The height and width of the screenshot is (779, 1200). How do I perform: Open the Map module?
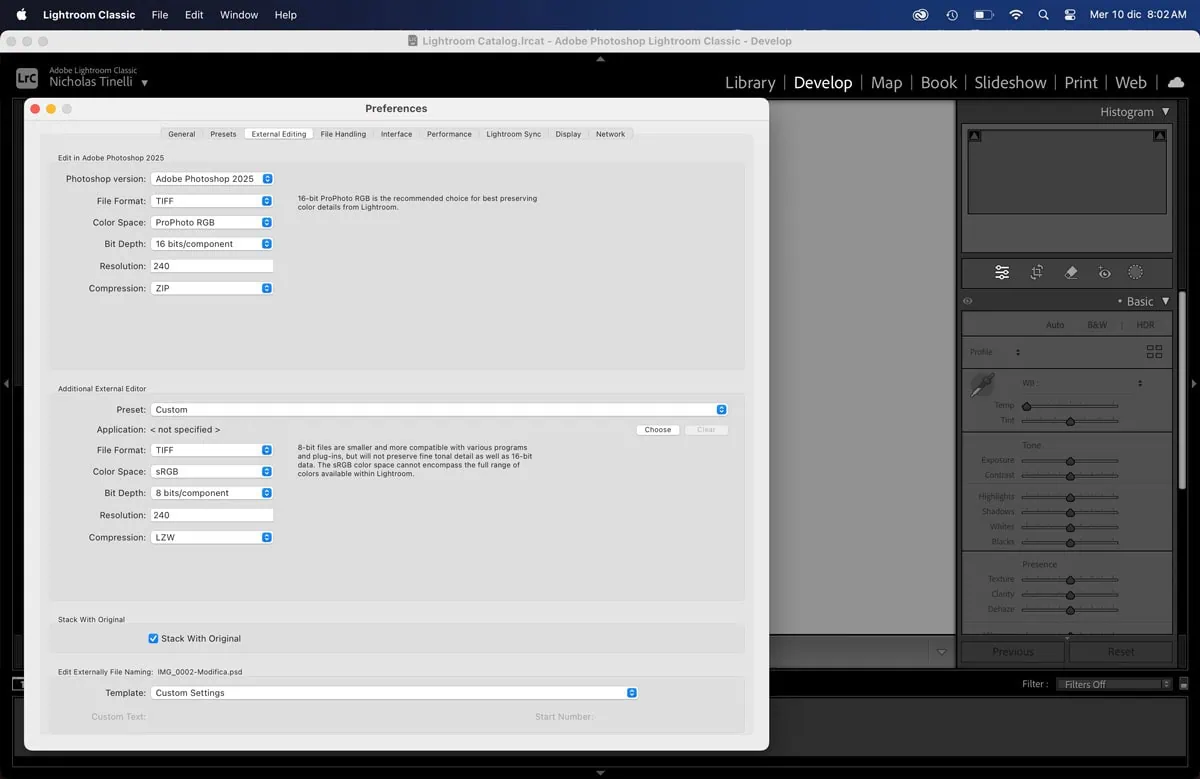(886, 82)
